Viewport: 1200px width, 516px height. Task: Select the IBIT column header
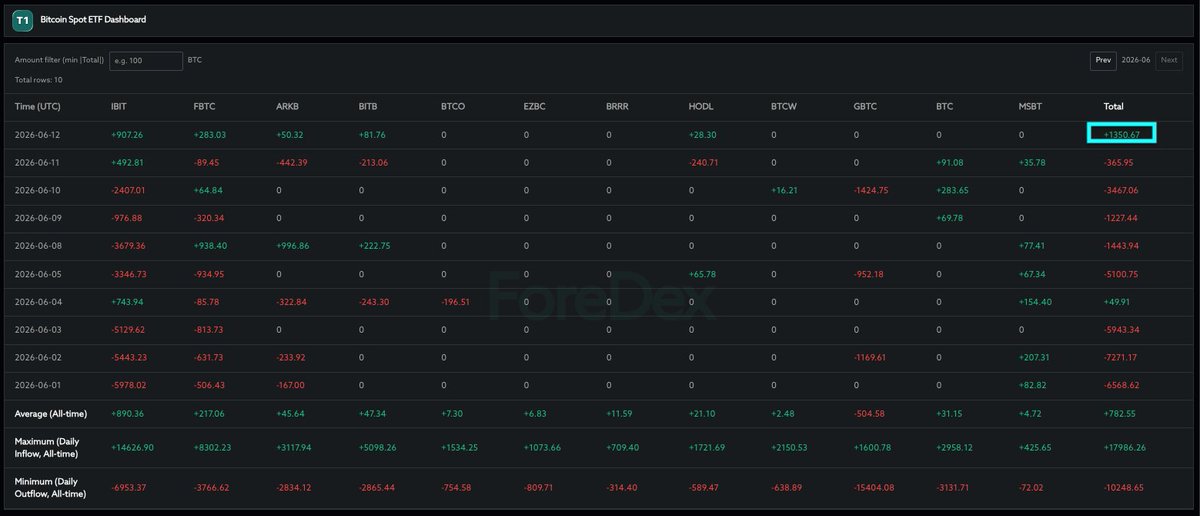tap(119, 106)
